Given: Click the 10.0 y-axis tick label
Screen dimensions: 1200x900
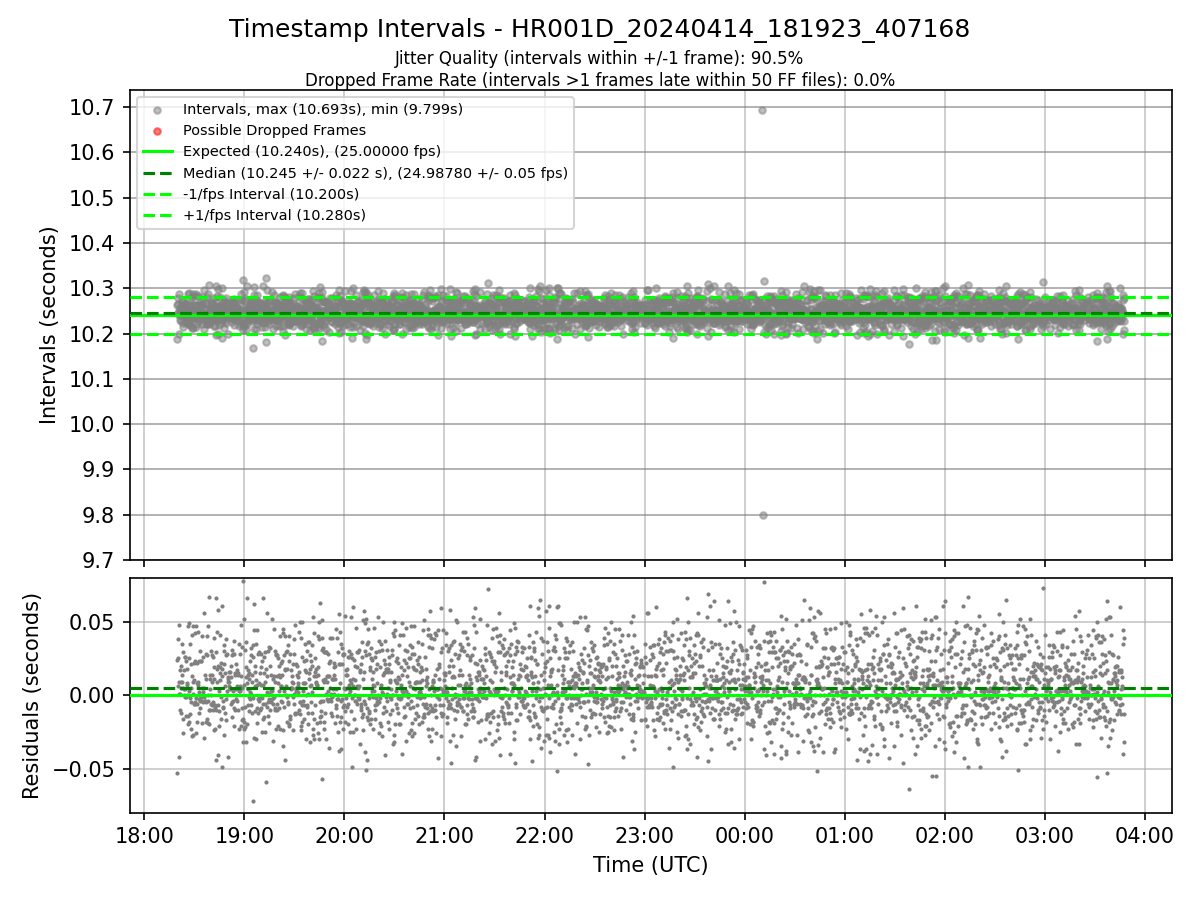Looking at the screenshot, I should [91, 424].
